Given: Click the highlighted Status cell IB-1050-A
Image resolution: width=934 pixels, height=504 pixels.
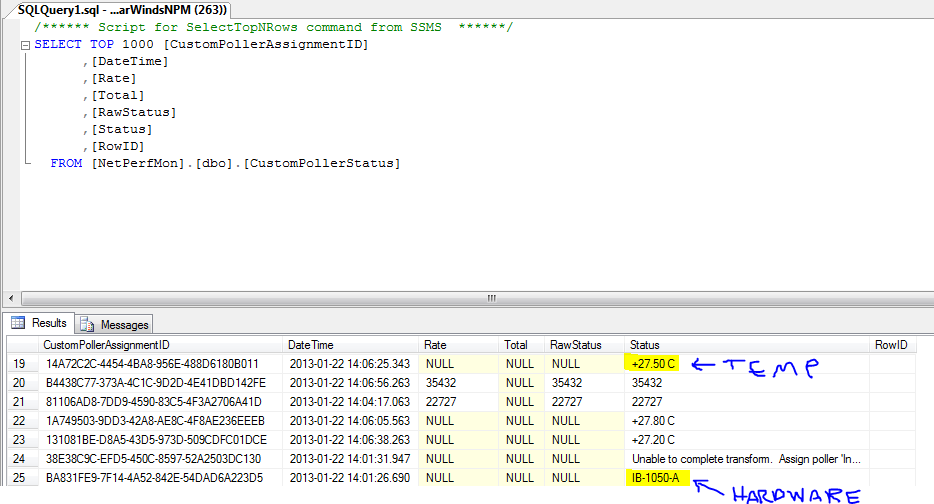Looking at the screenshot, I should click(746, 478).
